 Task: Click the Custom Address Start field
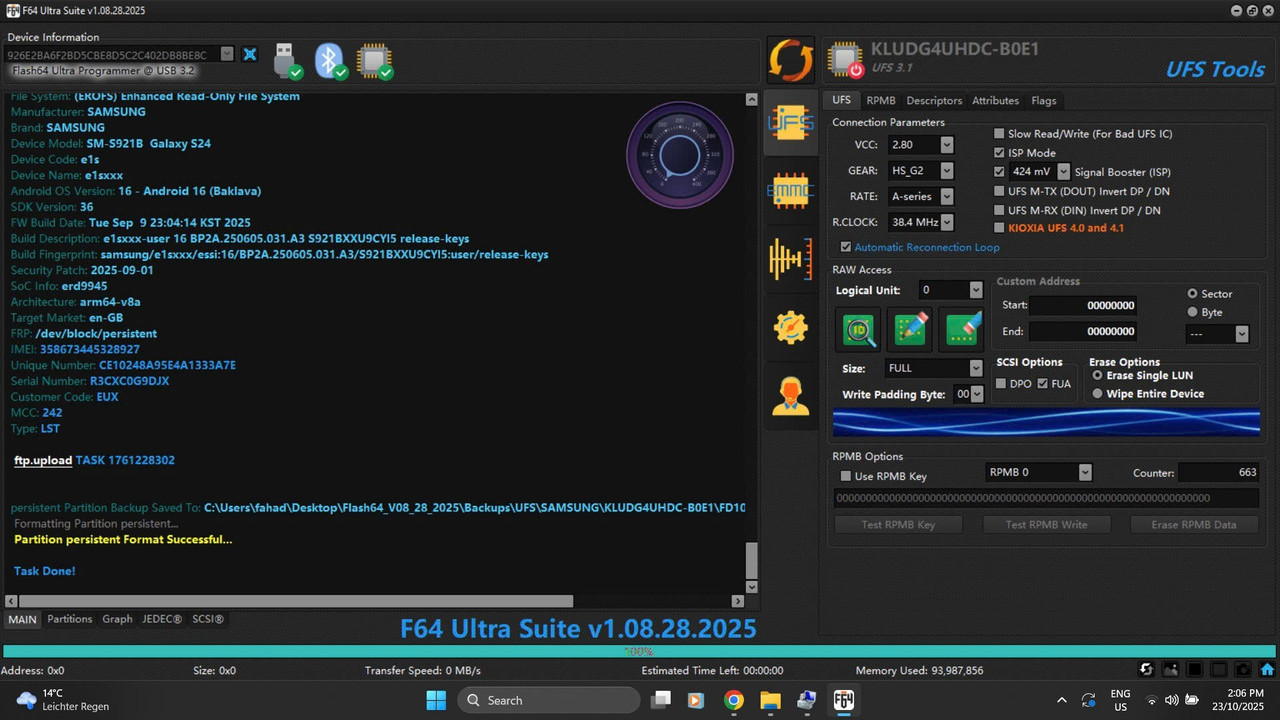1083,305
